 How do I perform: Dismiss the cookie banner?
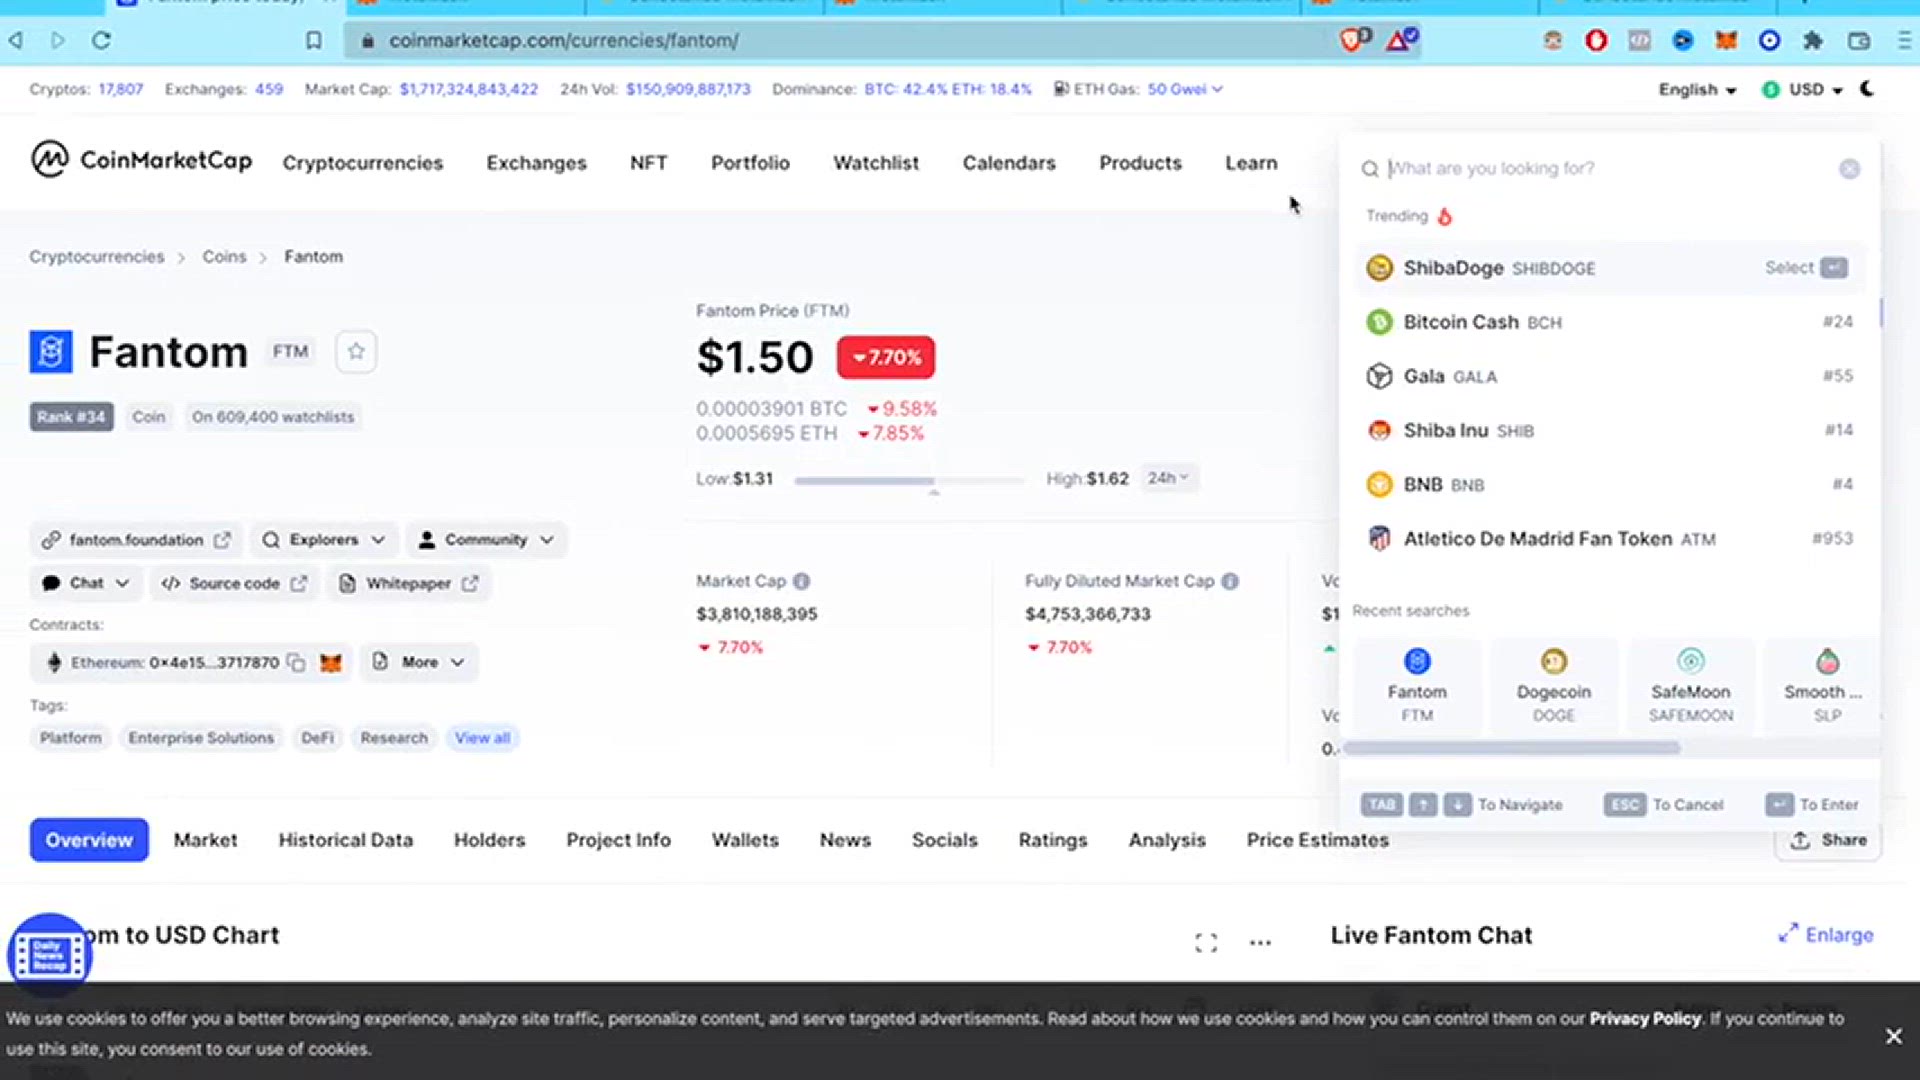coord(1894,1036)
